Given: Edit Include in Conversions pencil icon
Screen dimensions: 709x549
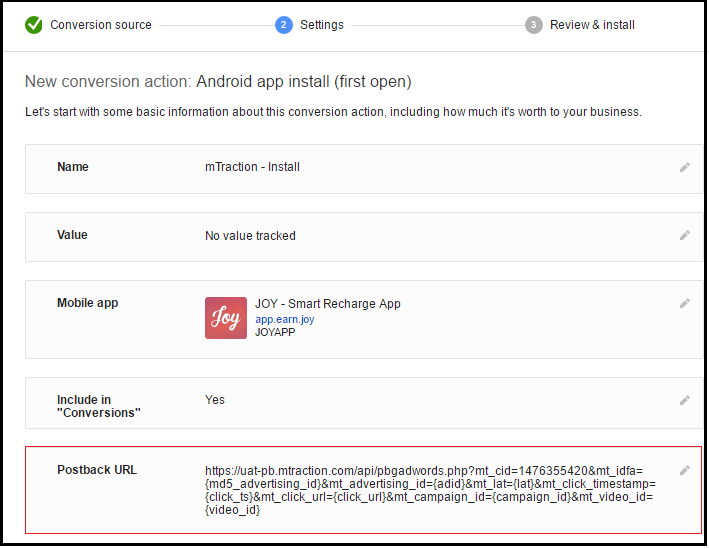Looking at the screenshot, I should pyautogui.click(x=685, y=400).
